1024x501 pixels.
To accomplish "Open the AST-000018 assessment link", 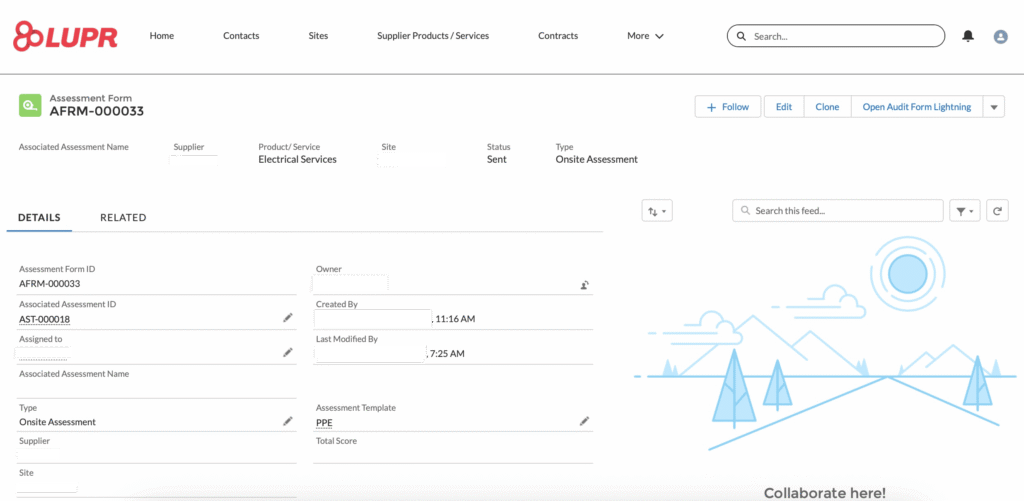I will [x=44, y=320].
